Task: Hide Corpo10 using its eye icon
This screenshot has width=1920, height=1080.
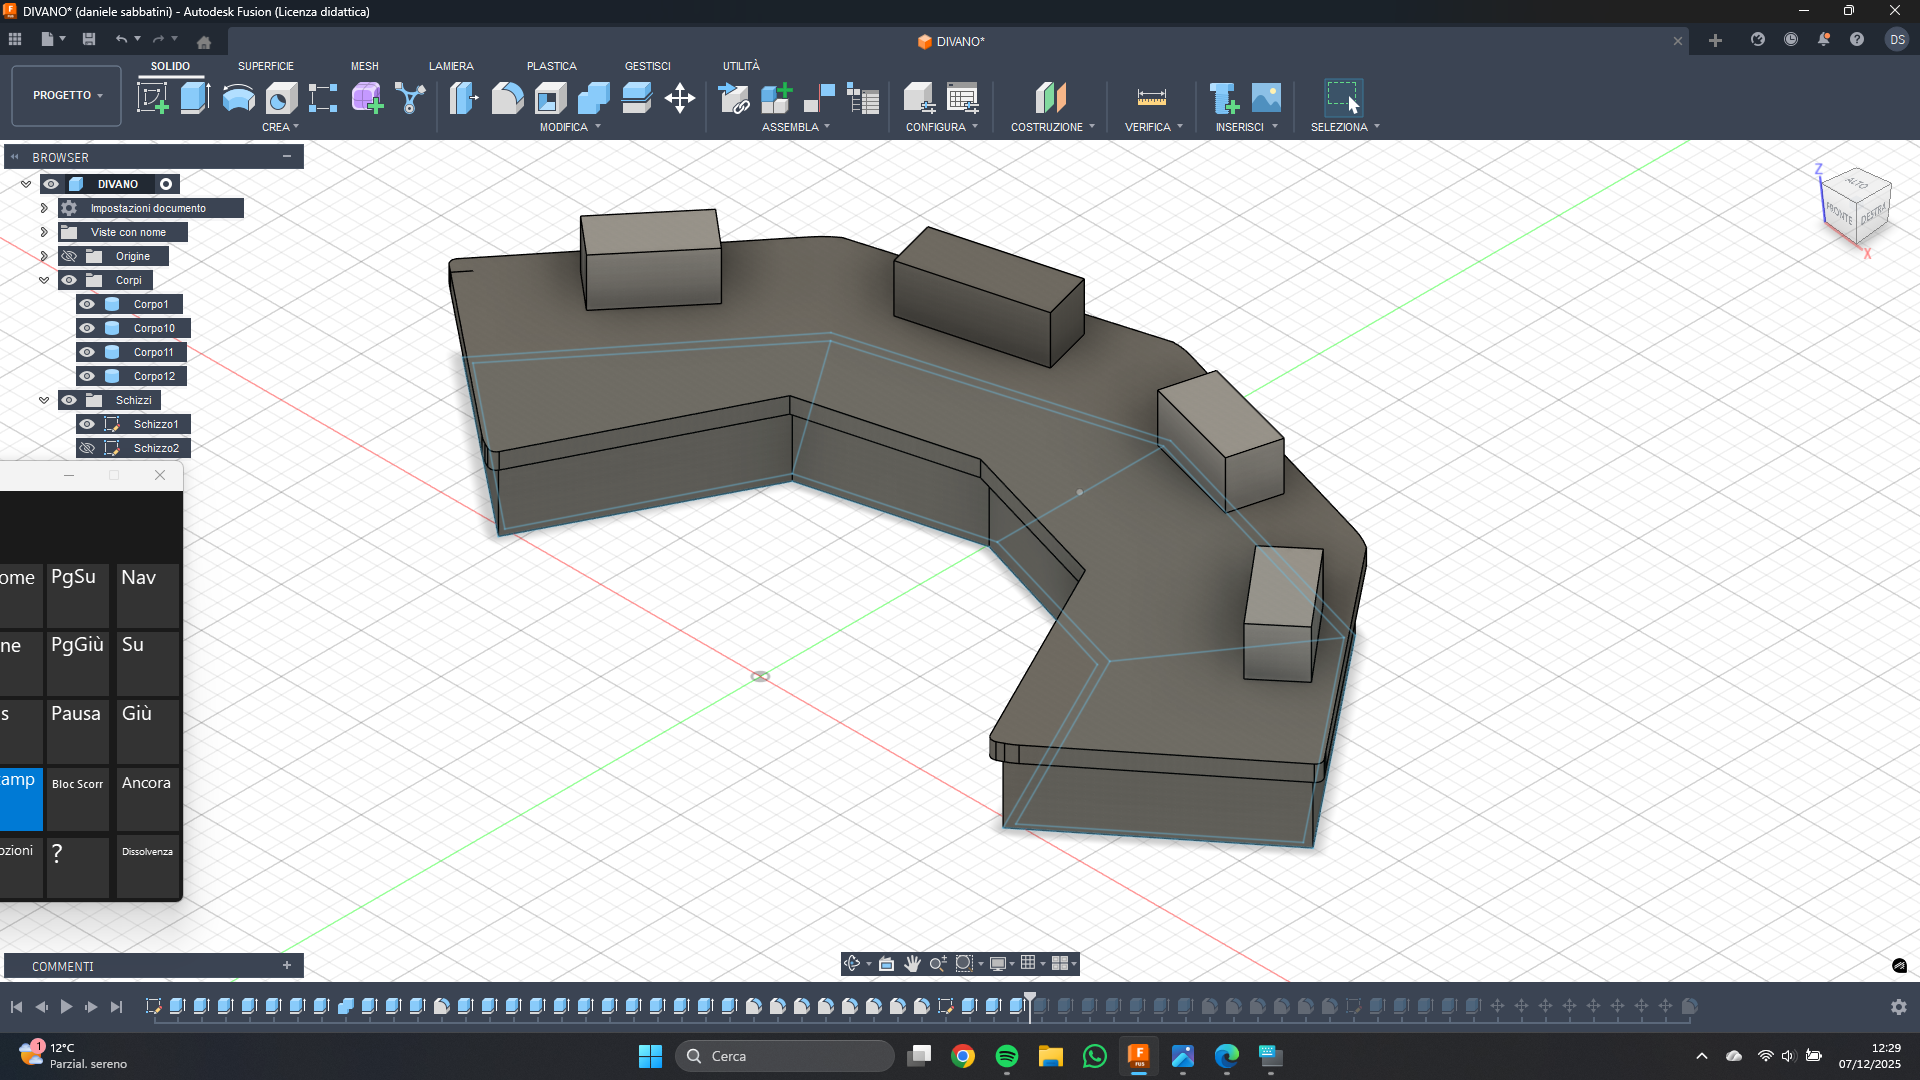Action: pos(88,328)
